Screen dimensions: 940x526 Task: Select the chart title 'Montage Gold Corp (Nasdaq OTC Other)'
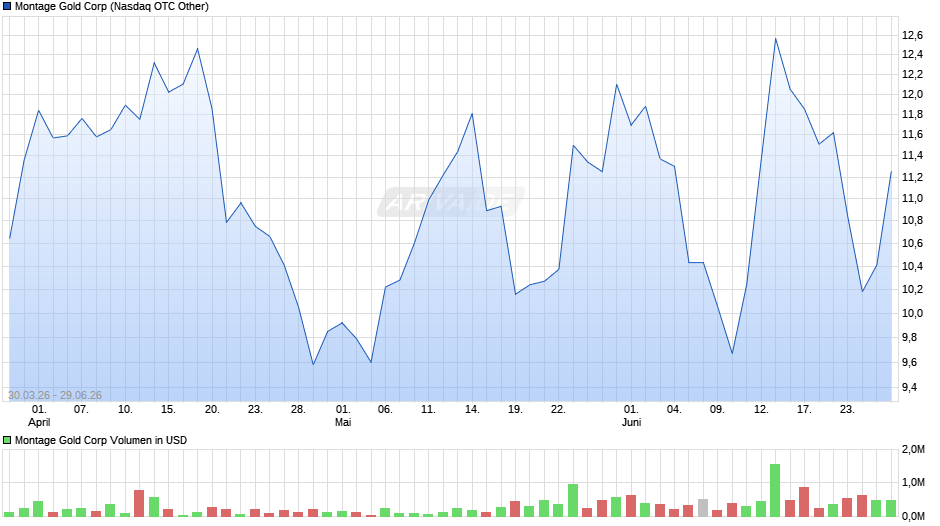coord(112,7)
